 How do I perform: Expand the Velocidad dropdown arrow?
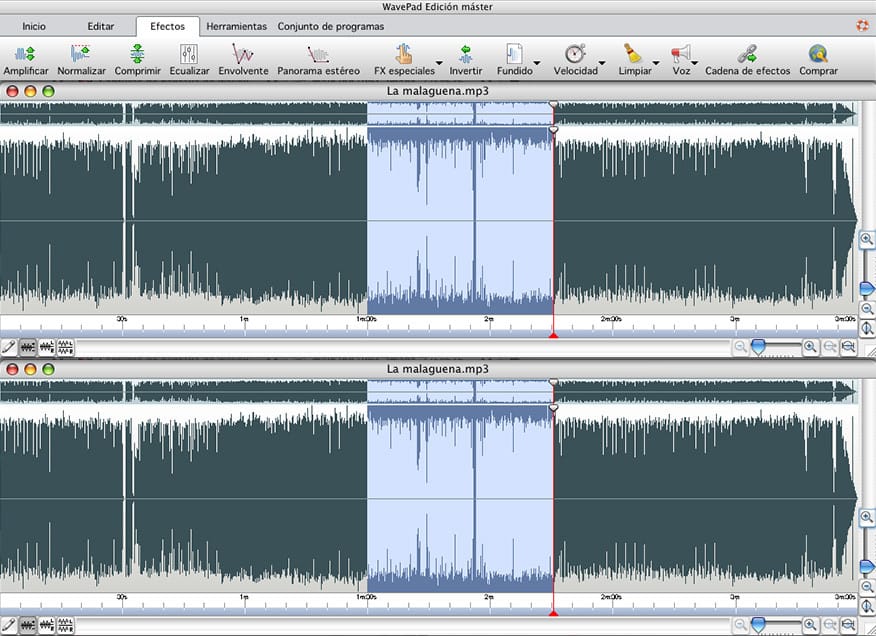(602, 63)
